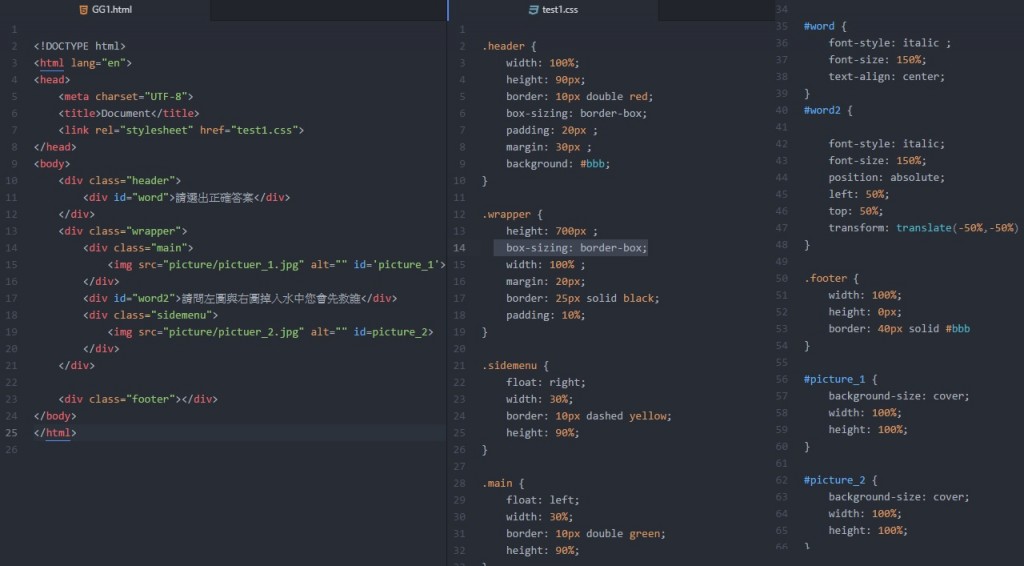
Task: Click the '#picture_1 {' selector line
Action: pos(840,379)
